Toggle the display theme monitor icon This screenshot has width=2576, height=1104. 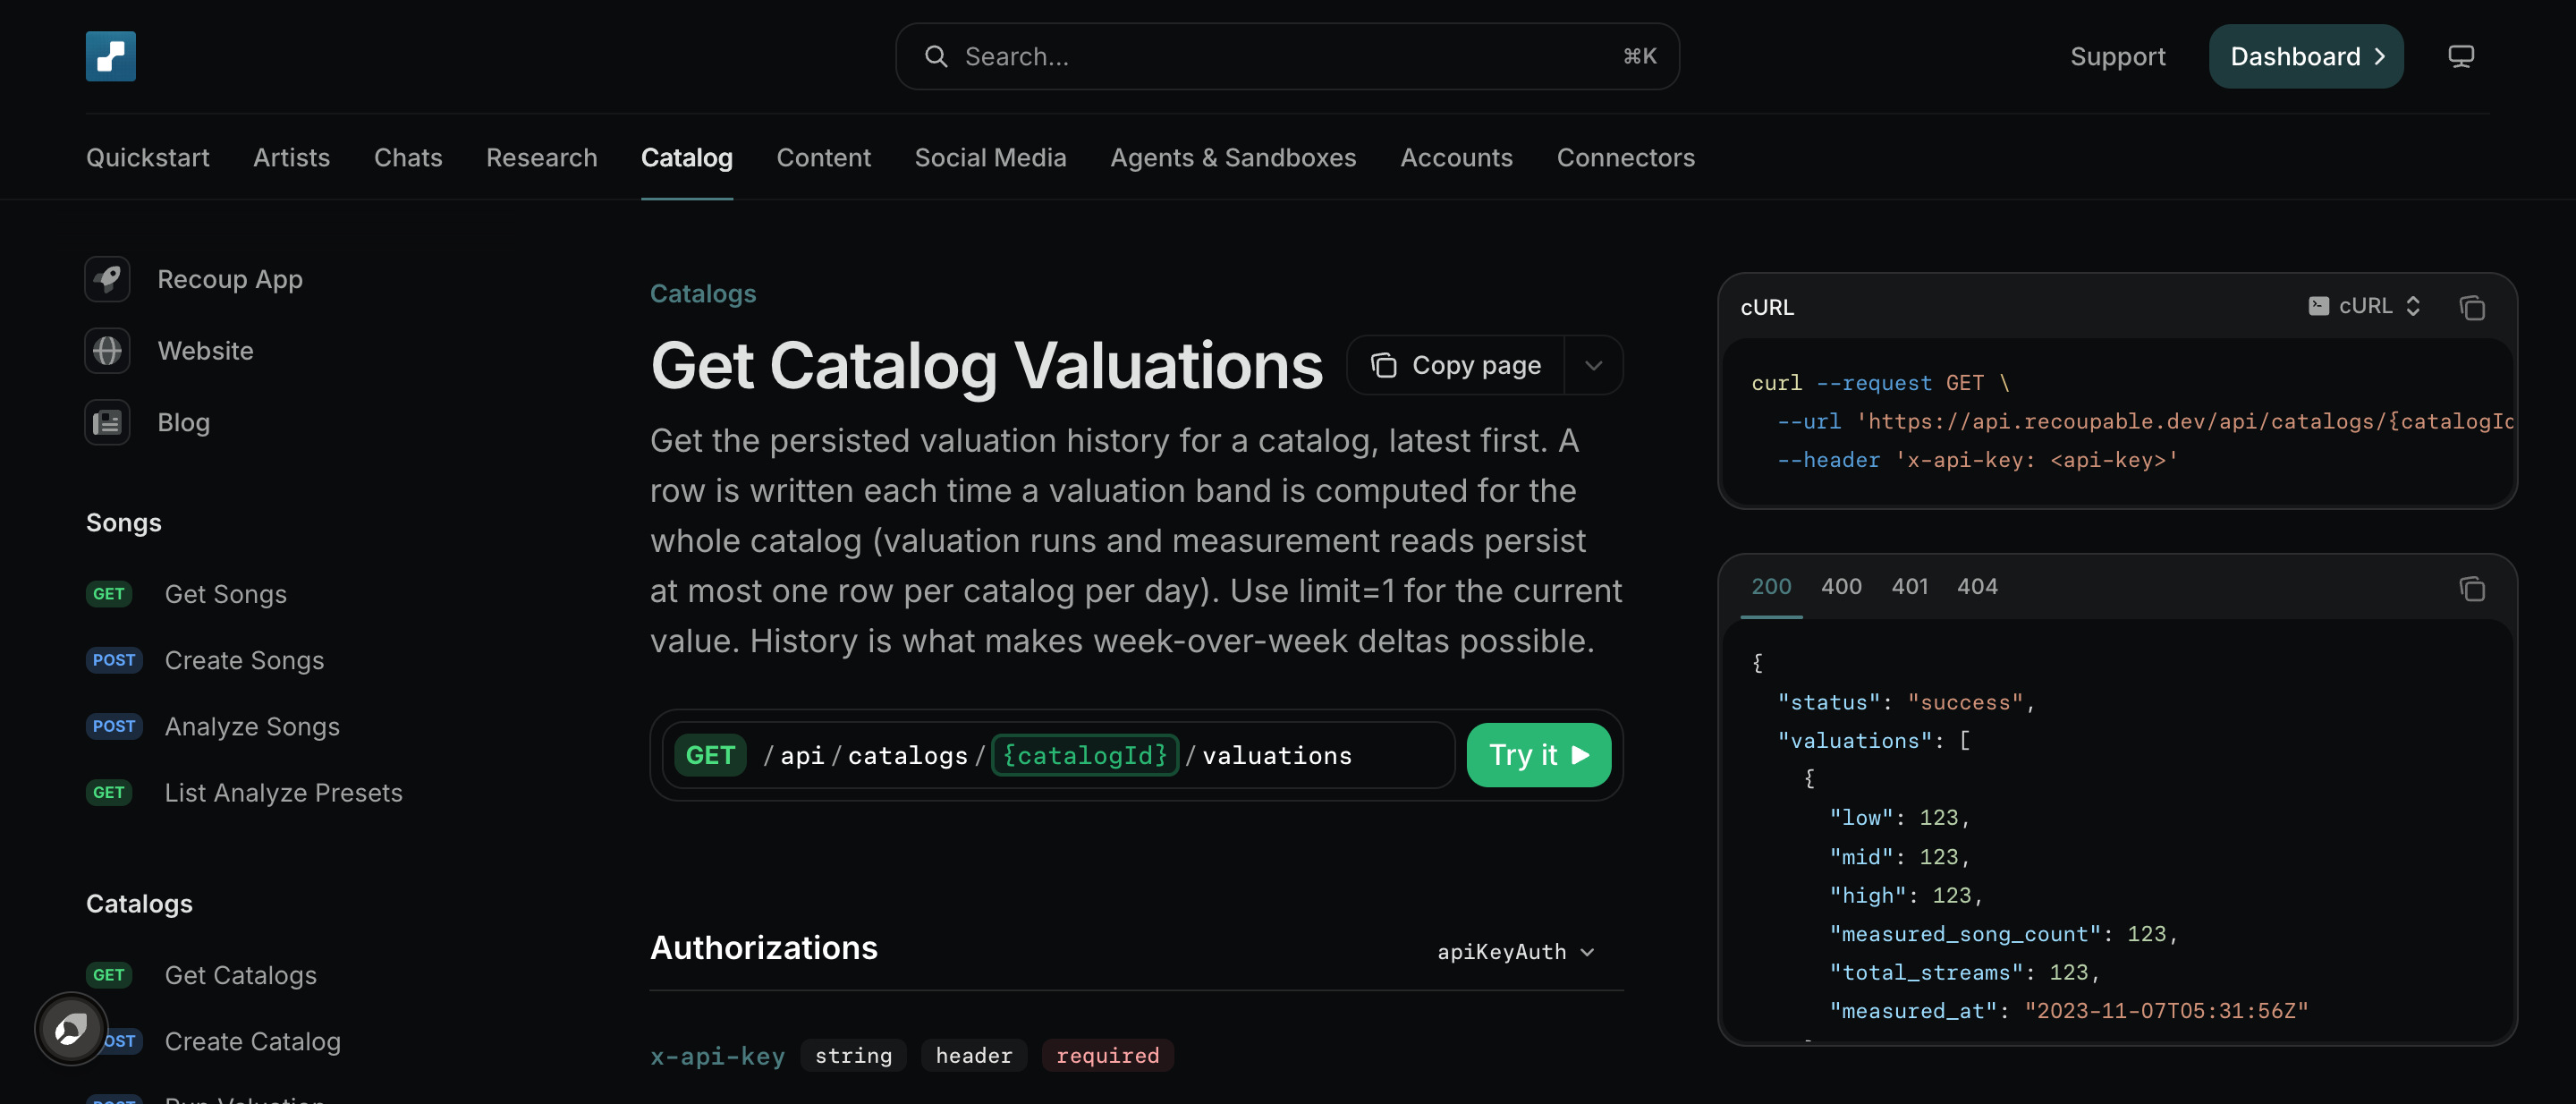point(2460,56)
